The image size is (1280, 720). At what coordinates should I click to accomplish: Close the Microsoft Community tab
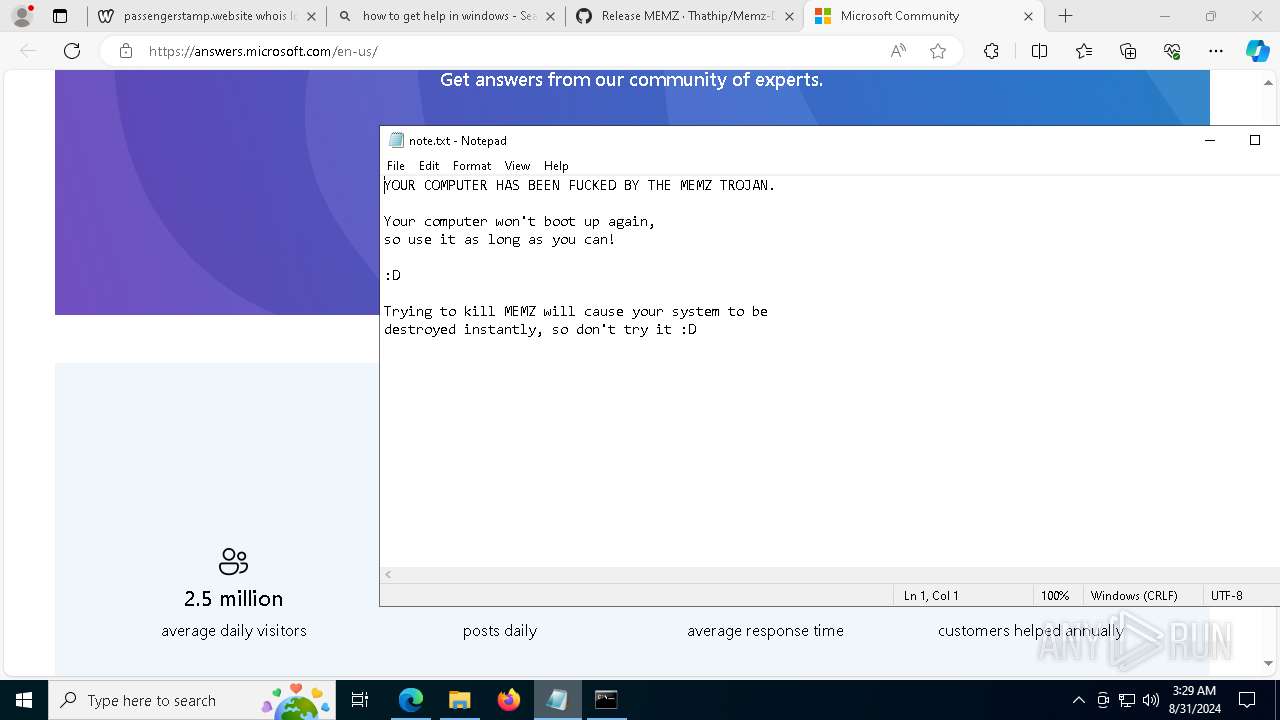coord(1028,16)
